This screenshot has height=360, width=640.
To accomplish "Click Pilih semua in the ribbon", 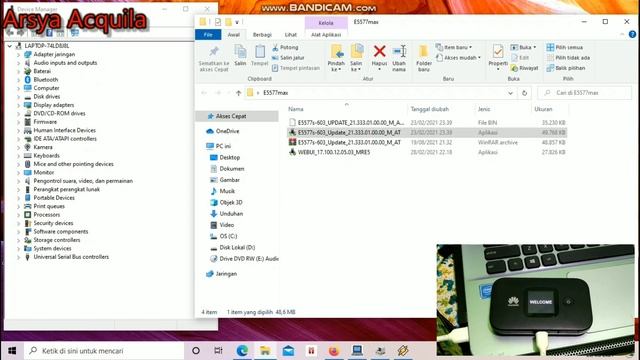I will pos(565,47).
